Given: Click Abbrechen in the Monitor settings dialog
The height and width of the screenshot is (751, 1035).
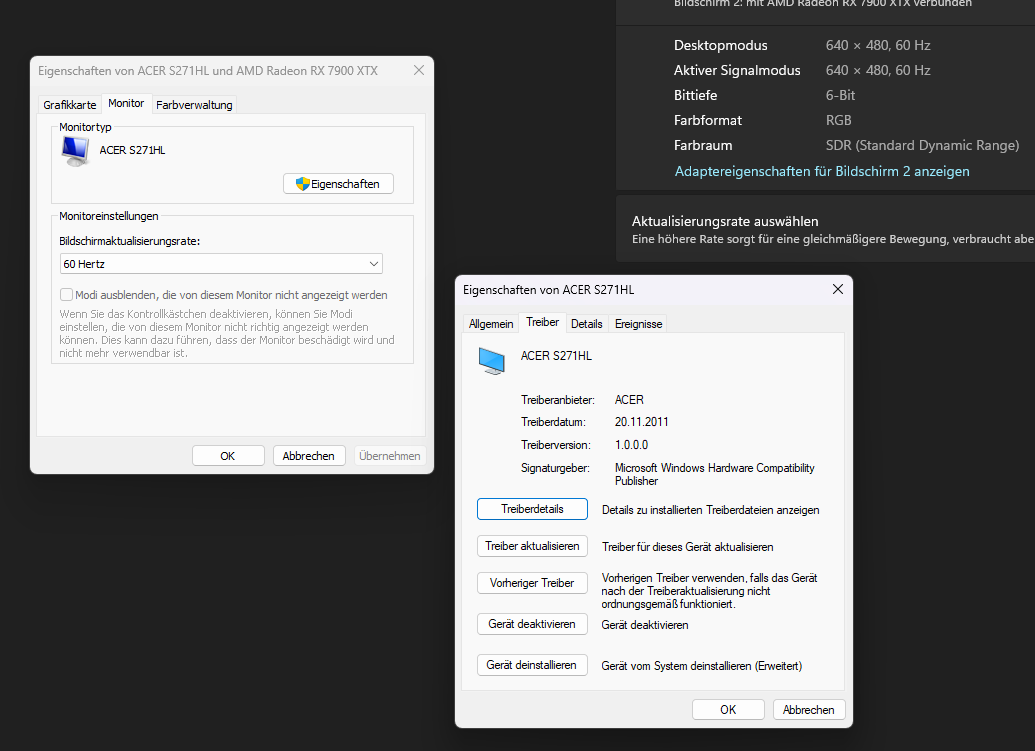Looking at the screenshot, I should tap(308, 456).
